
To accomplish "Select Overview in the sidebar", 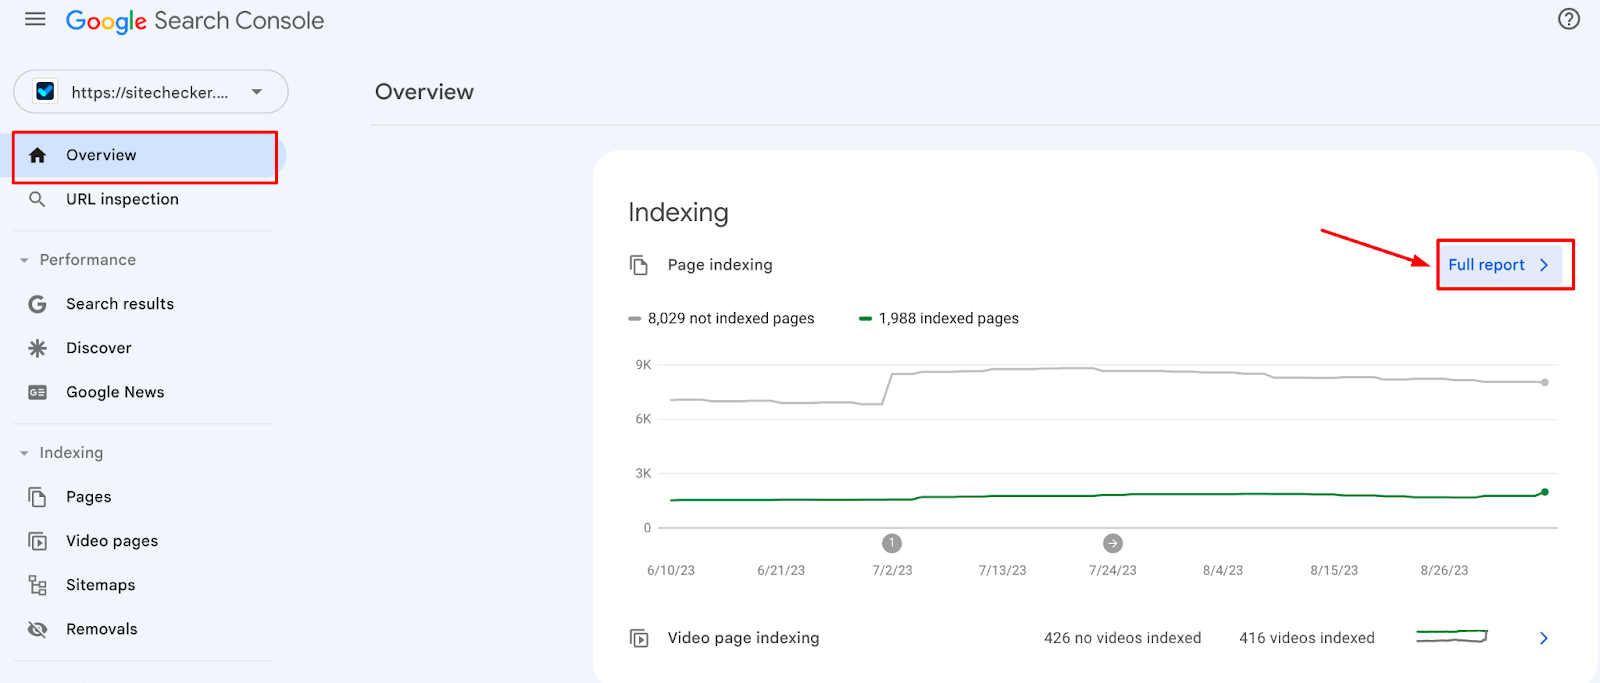I will pos(145,156).
